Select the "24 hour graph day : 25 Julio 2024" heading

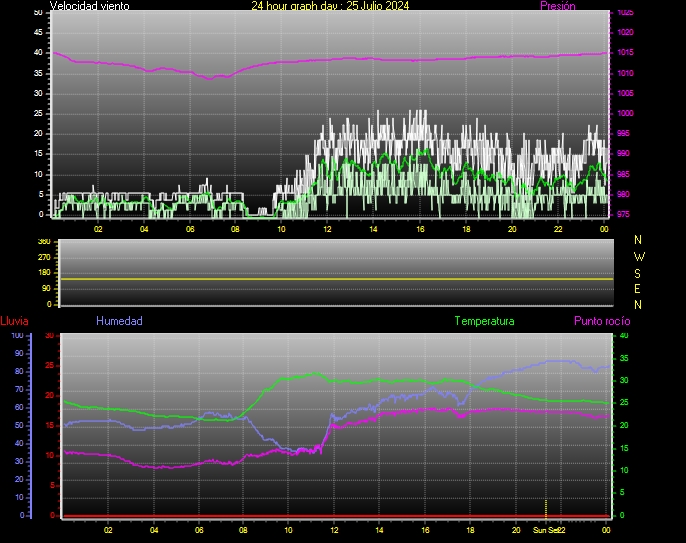(330, 6)
